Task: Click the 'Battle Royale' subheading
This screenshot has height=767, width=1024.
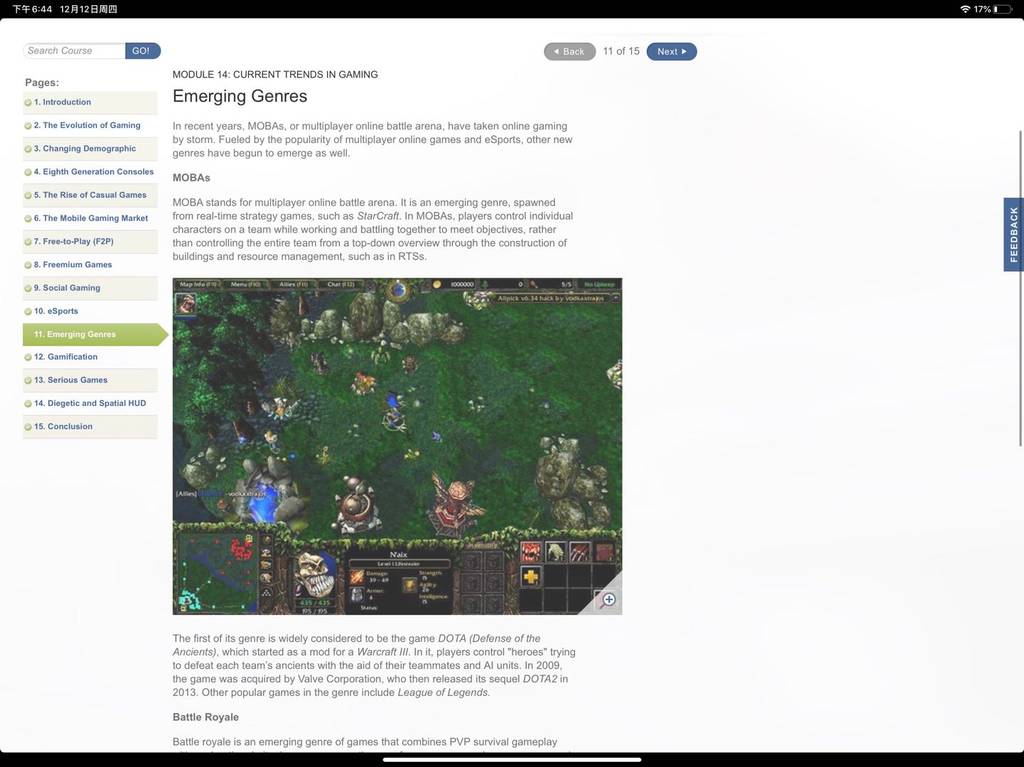Action: pos(206,717)
